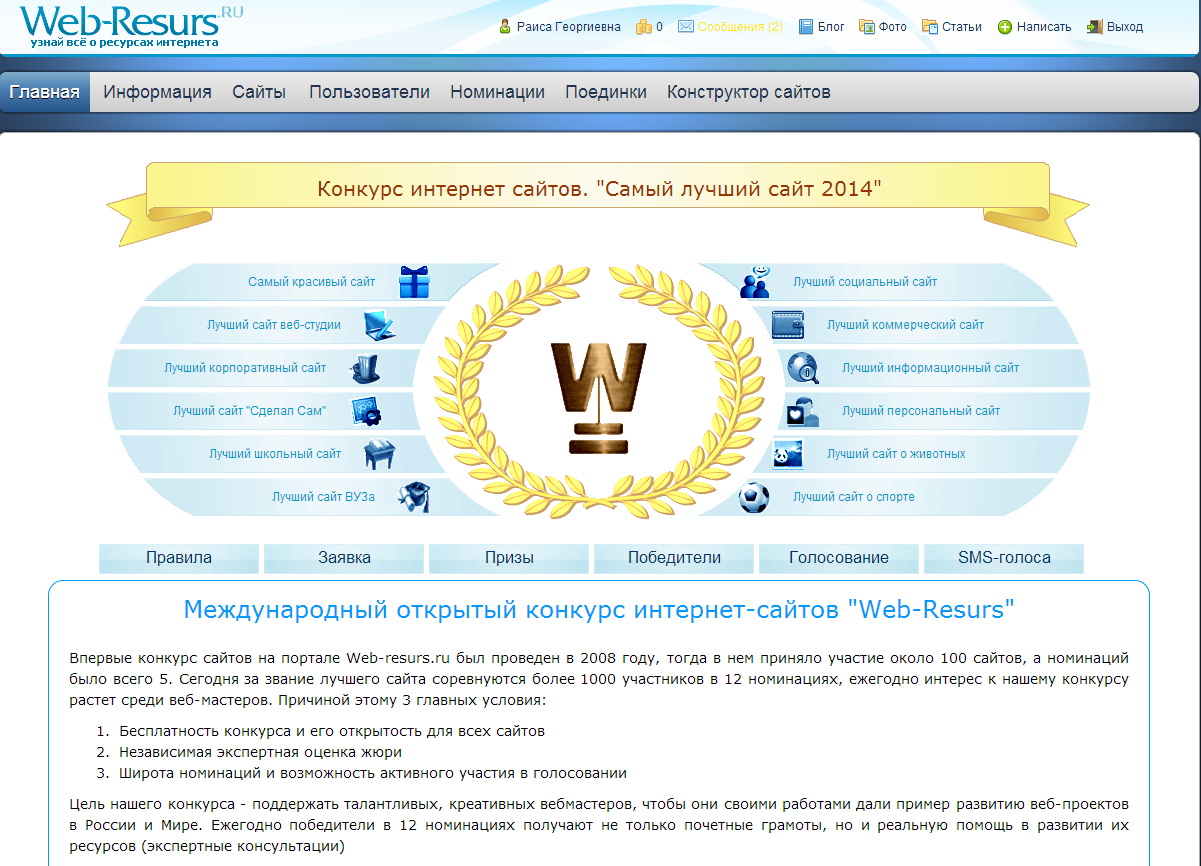Viewport: 1201px width, 866px height.
Task: Open the Лучший сайт веб-студии nomination link
Action: coord(274,325)
